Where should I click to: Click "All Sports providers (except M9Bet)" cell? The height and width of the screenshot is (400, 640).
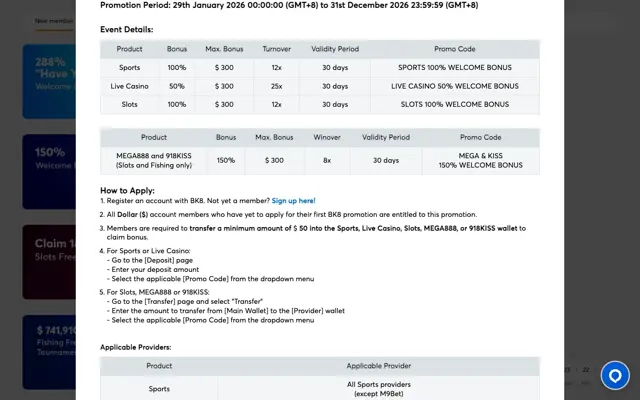pos(379,389)
